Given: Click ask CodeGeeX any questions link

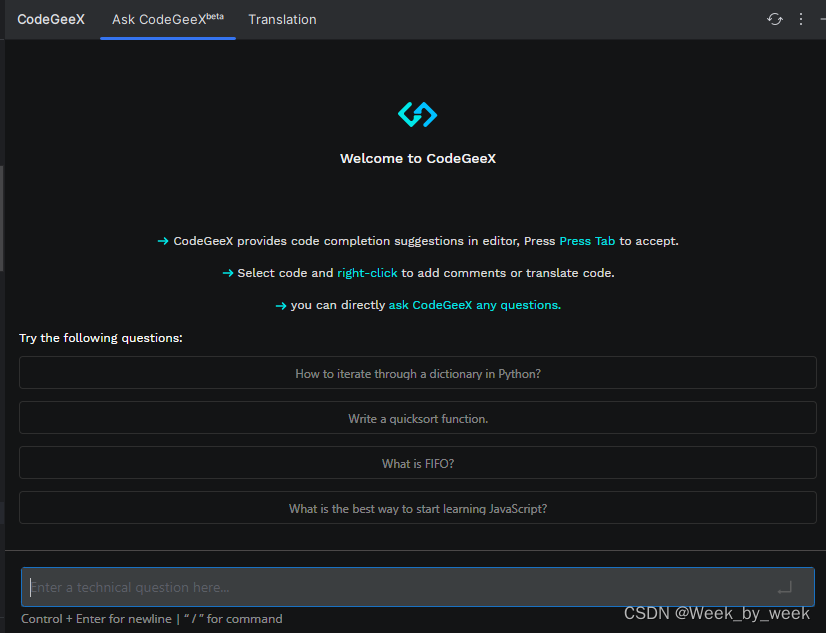Looking at the screenshot, I should 475,305.
